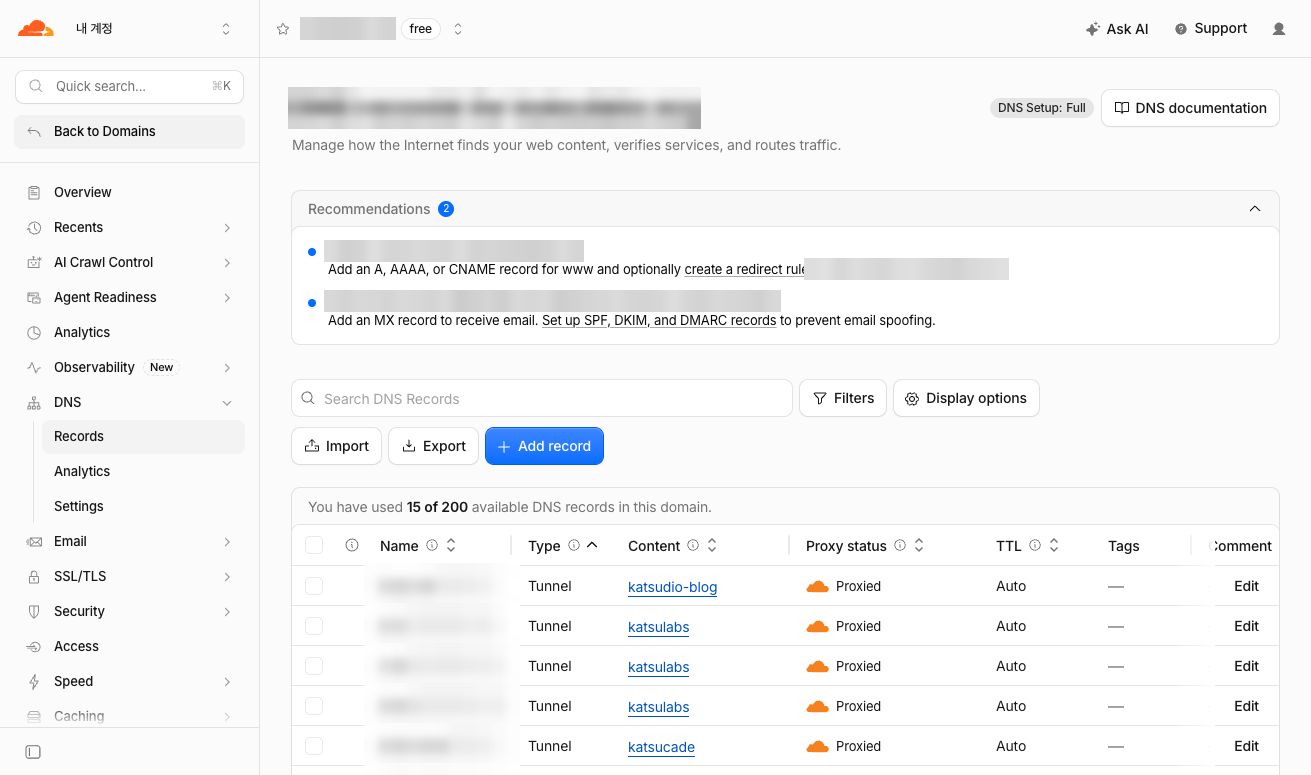1311x775 pixels.
Task: Focus the Quick search box
Action: click(130, 86)
